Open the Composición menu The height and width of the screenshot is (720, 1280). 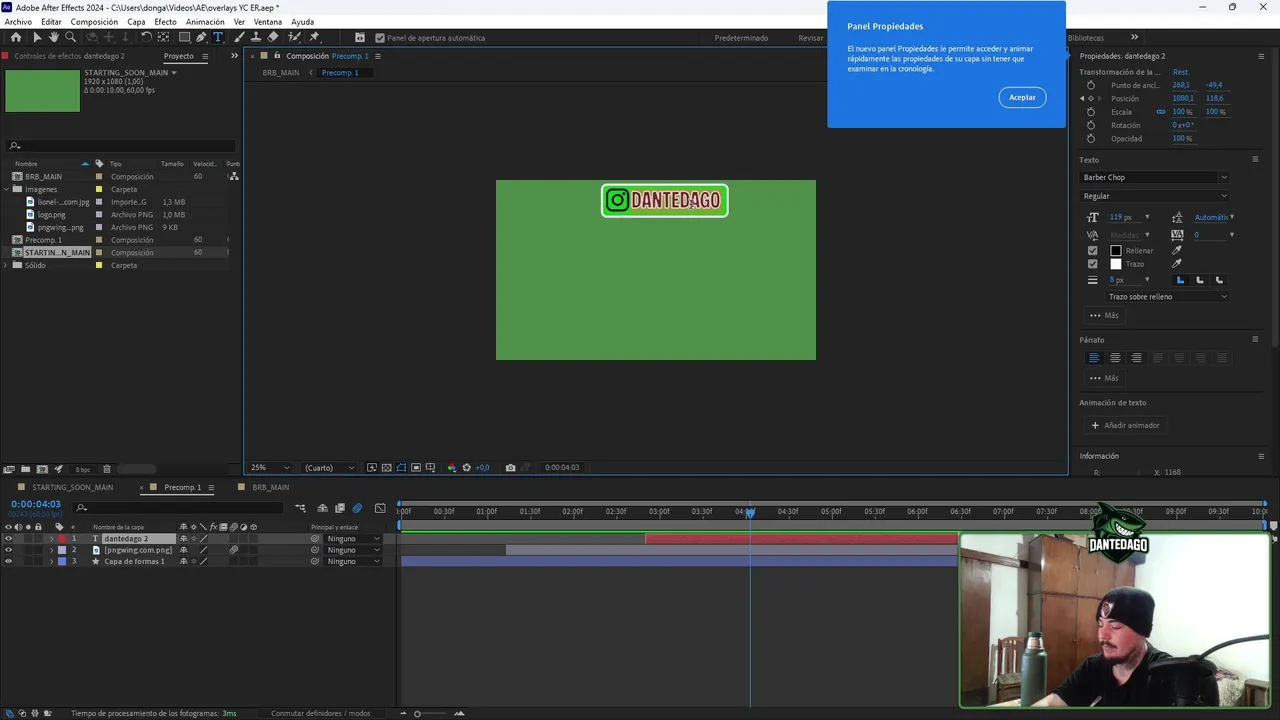(x=94, y=21)
